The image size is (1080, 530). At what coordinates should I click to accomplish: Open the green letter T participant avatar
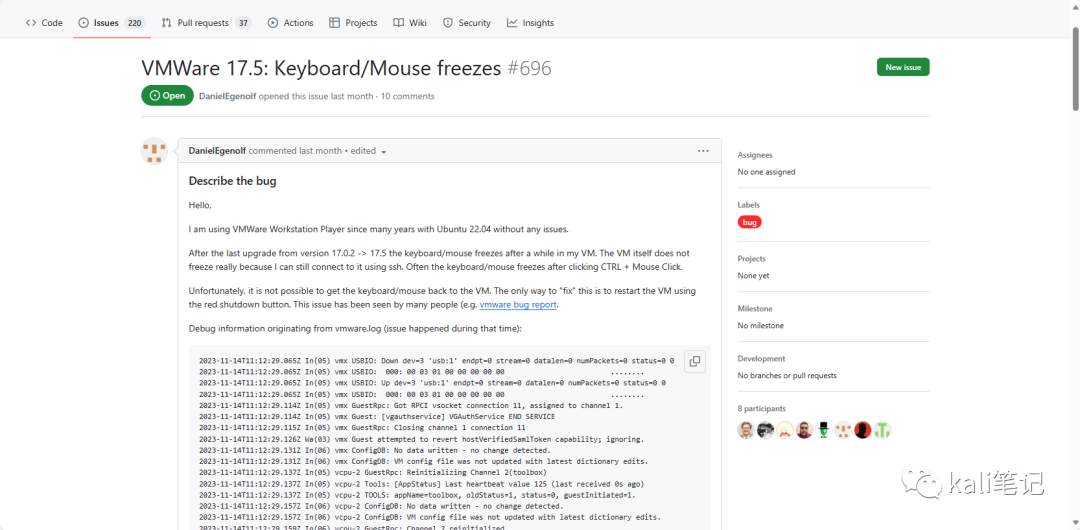click(883, 430)
